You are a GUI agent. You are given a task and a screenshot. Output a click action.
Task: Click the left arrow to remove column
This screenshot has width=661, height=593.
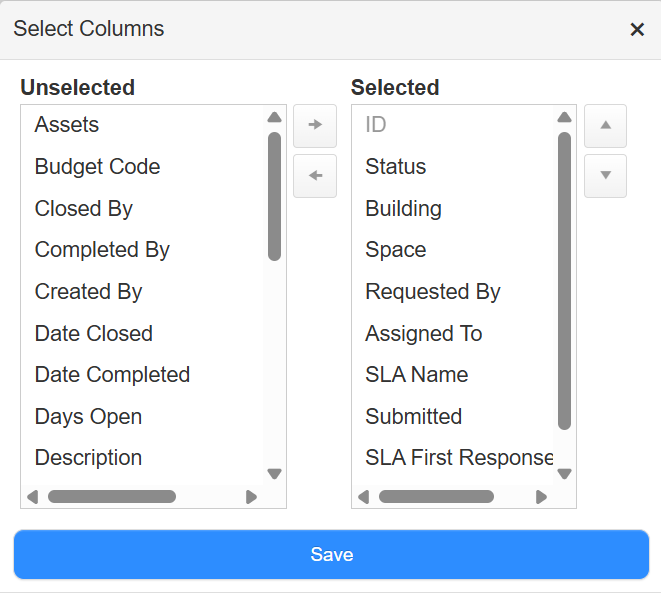tap(315, 176)
